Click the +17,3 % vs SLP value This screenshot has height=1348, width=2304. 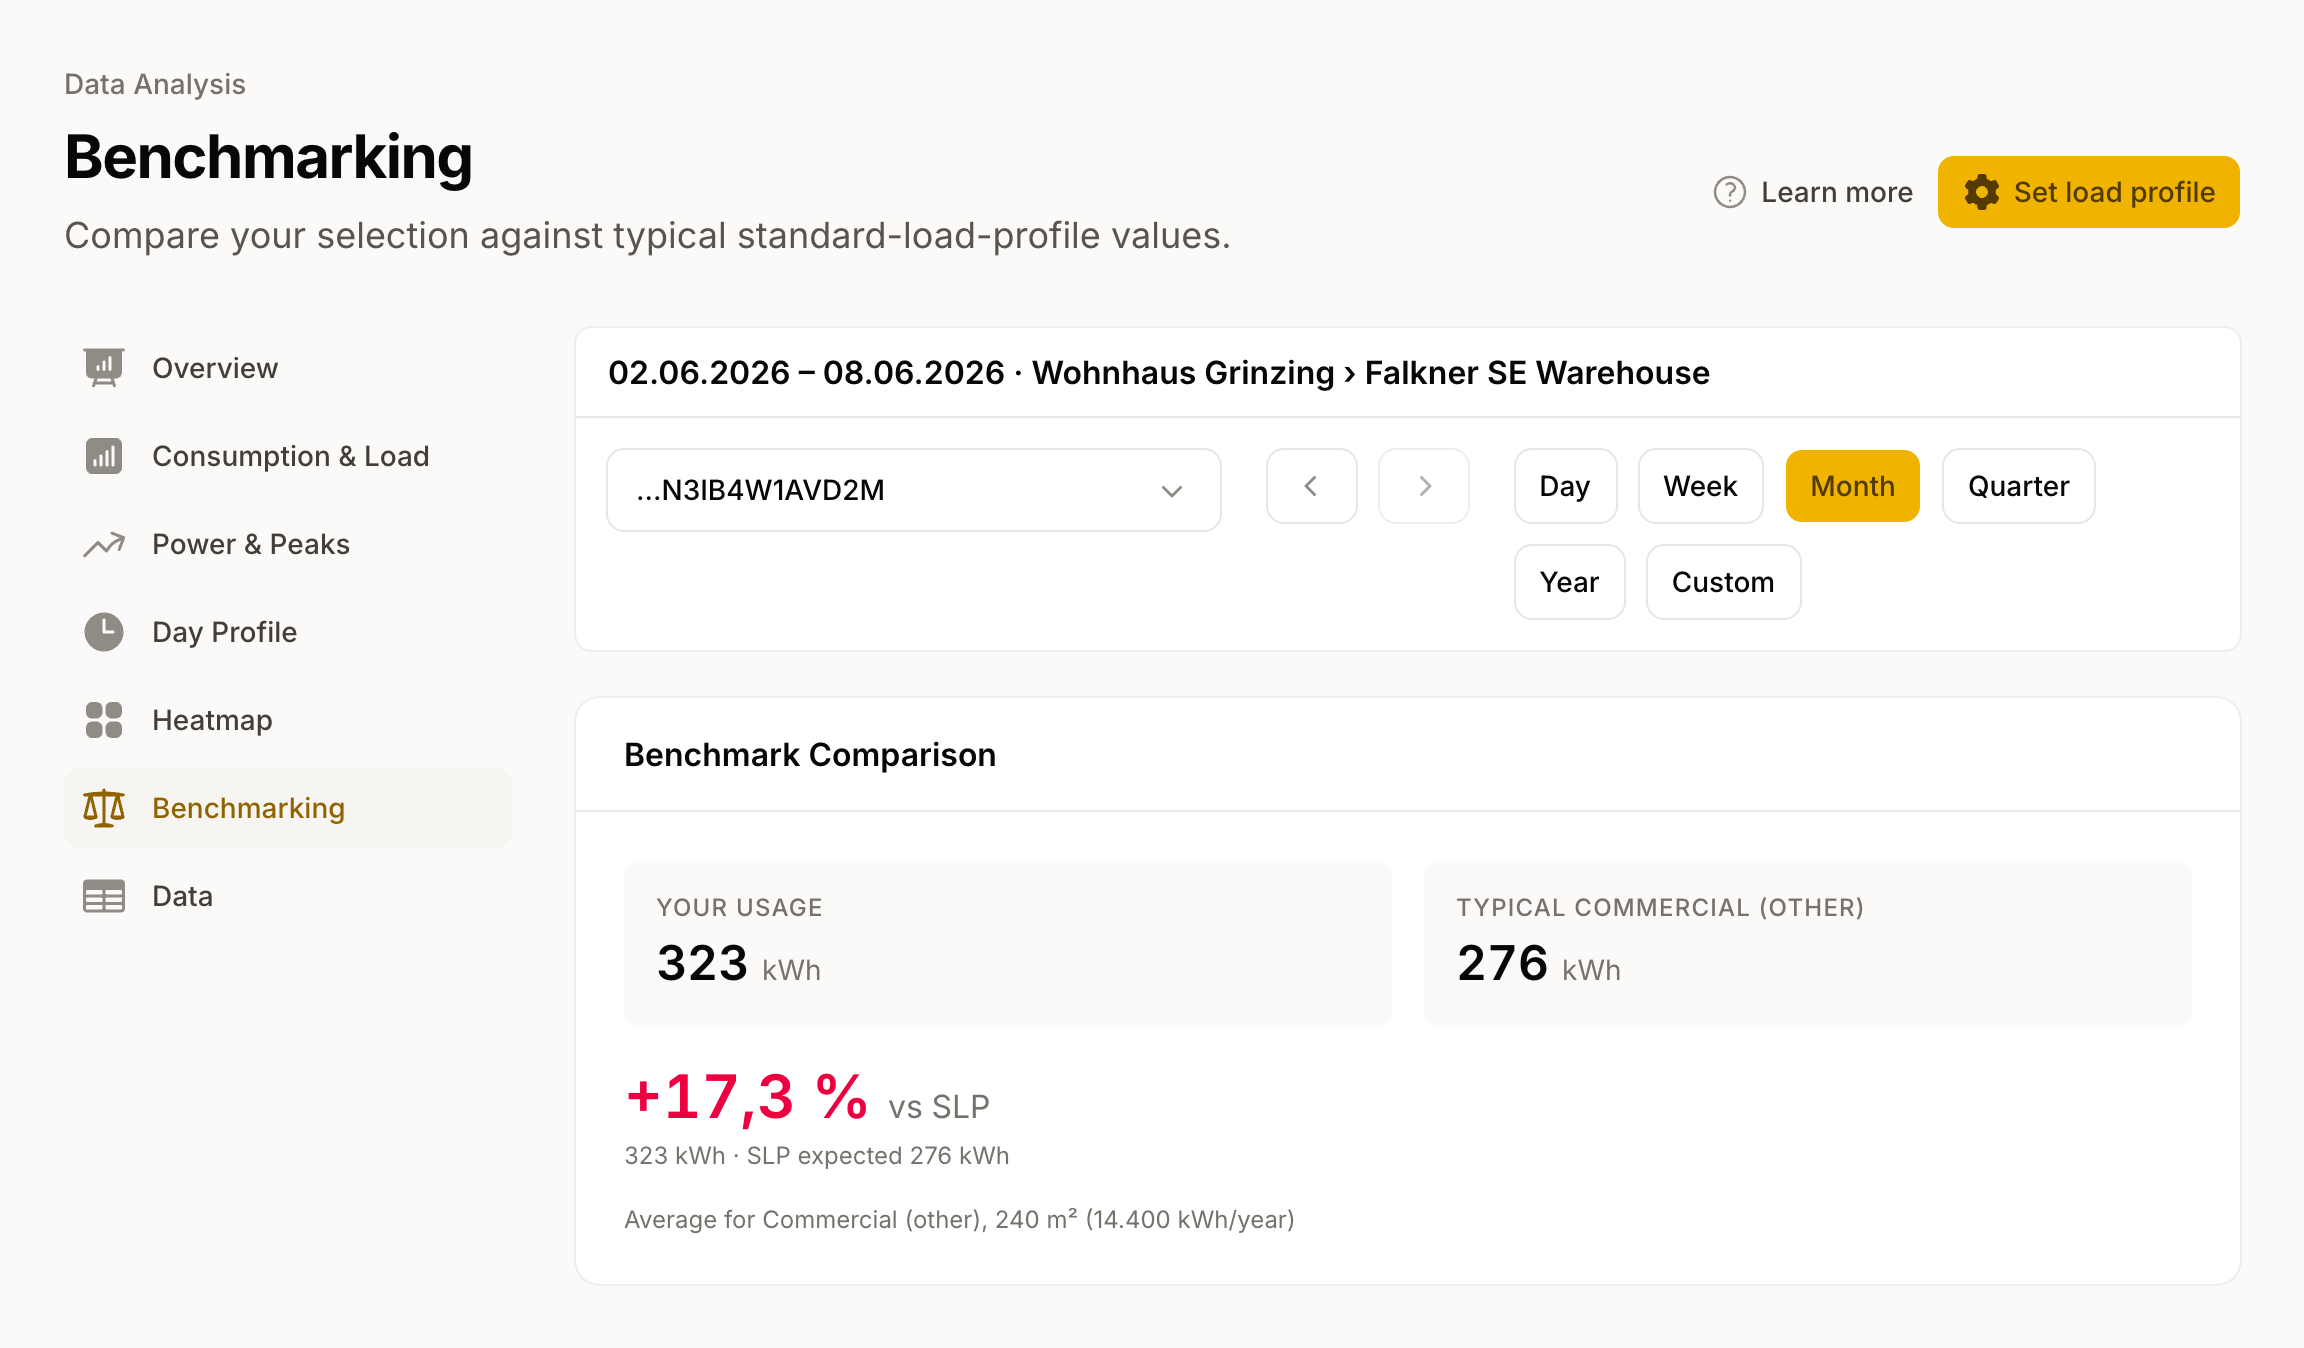click(x=808, y=1098)
